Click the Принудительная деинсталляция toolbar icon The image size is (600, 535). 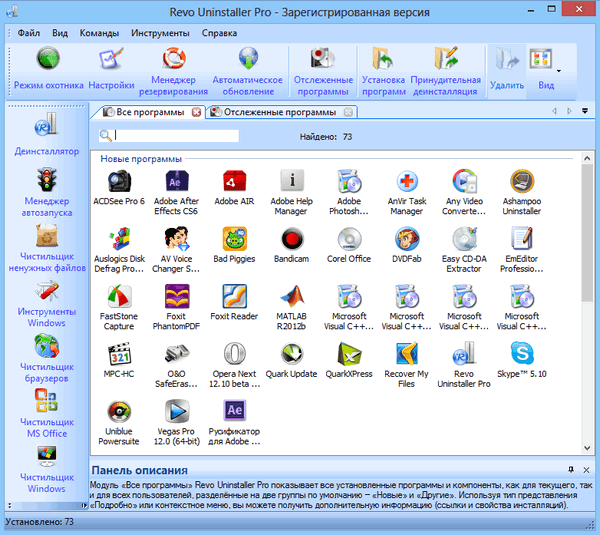445,66
